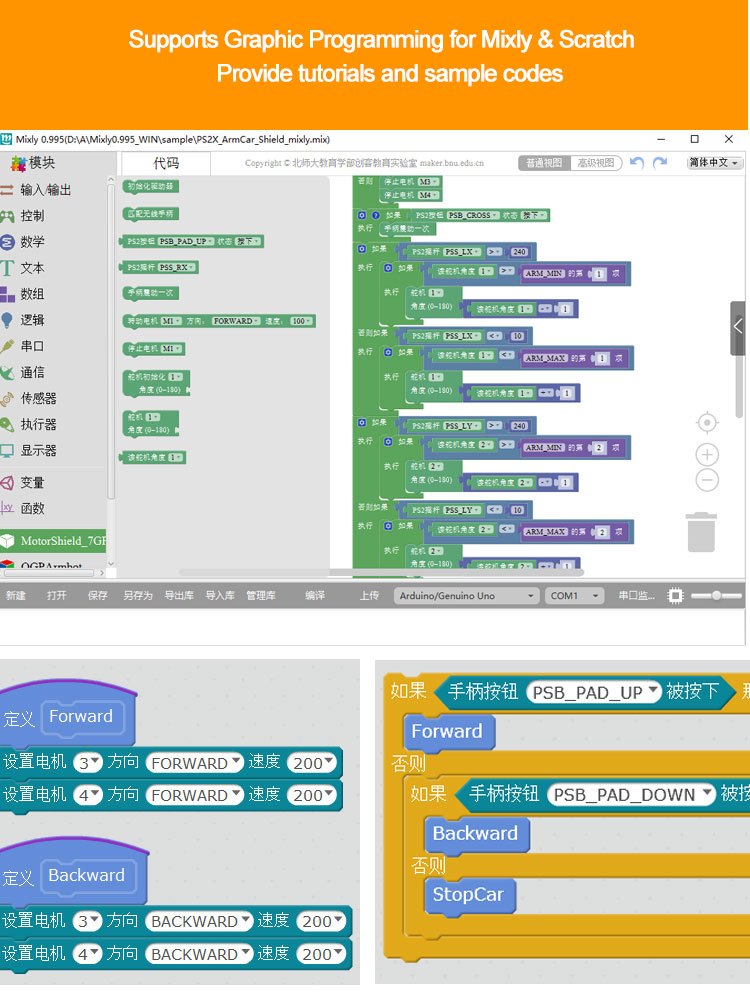The image size is (750, 998).
Task: Select the 手柄震动一次 block in the toolbox
Action: click(151, 293)
